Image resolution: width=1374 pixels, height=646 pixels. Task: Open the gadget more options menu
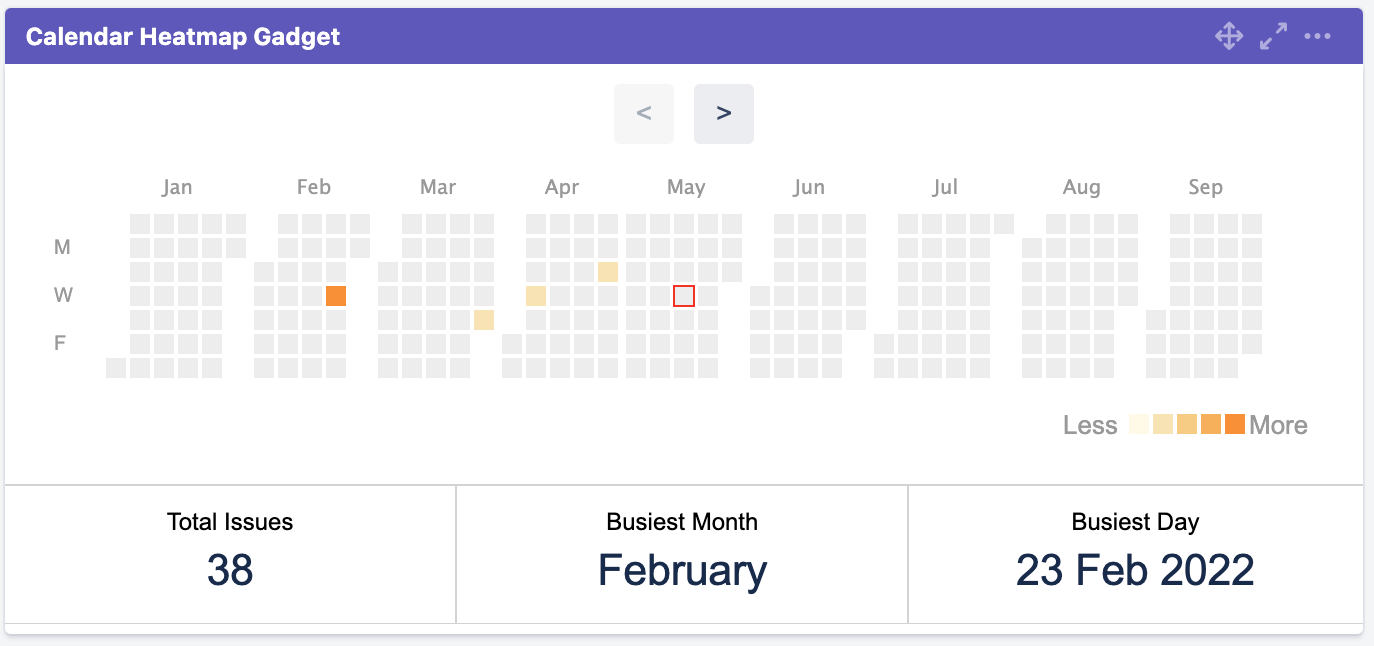[x=1317, y=37]
